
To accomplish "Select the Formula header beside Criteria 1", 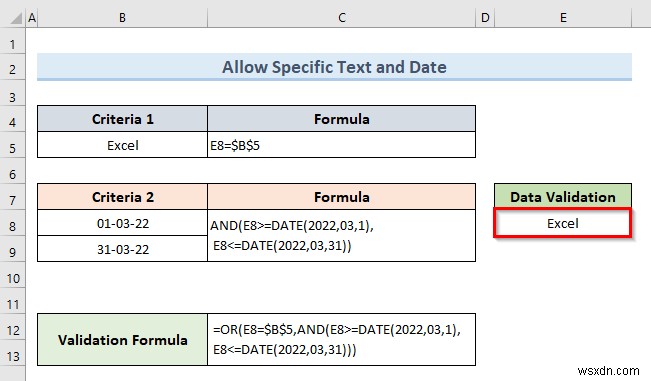I will pos(341,119).
